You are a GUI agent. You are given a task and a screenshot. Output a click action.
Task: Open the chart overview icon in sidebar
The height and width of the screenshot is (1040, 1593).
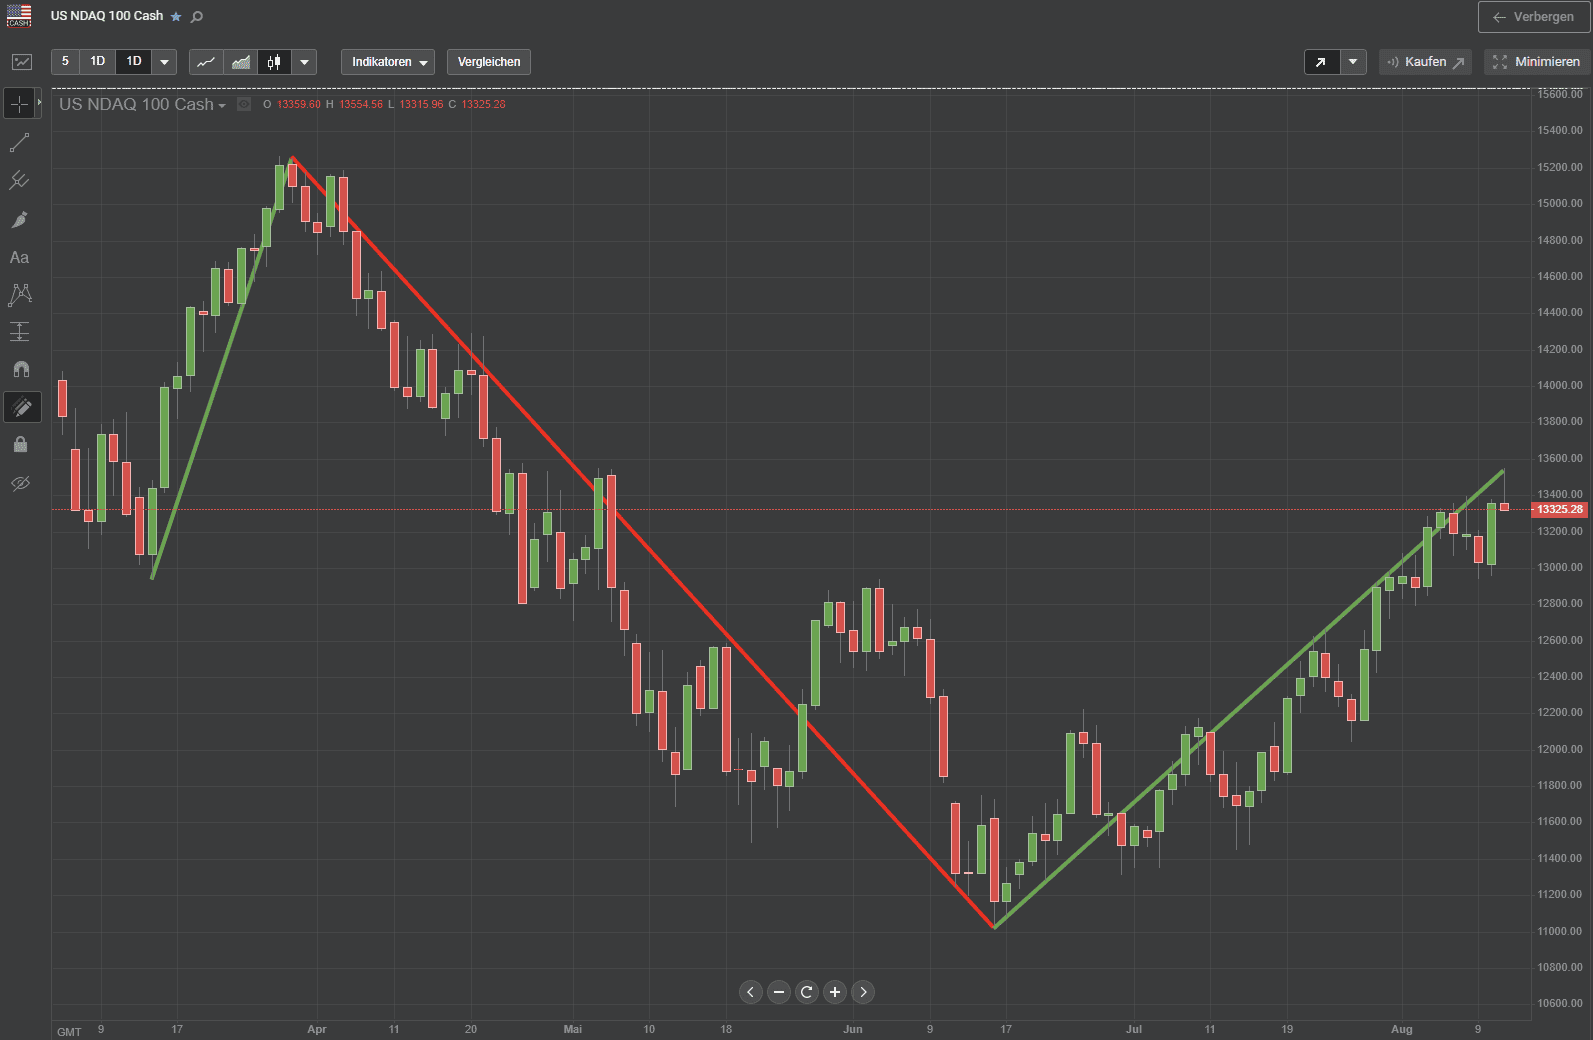(x=21, y=62)
